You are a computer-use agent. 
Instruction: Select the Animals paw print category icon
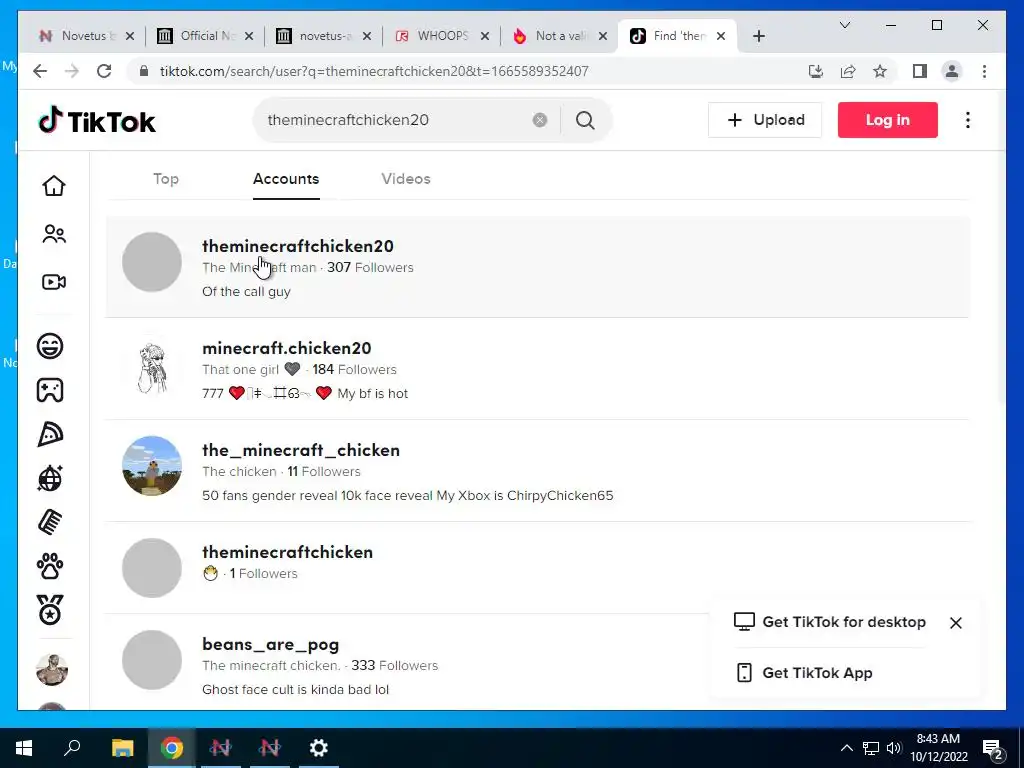[50, 566]
